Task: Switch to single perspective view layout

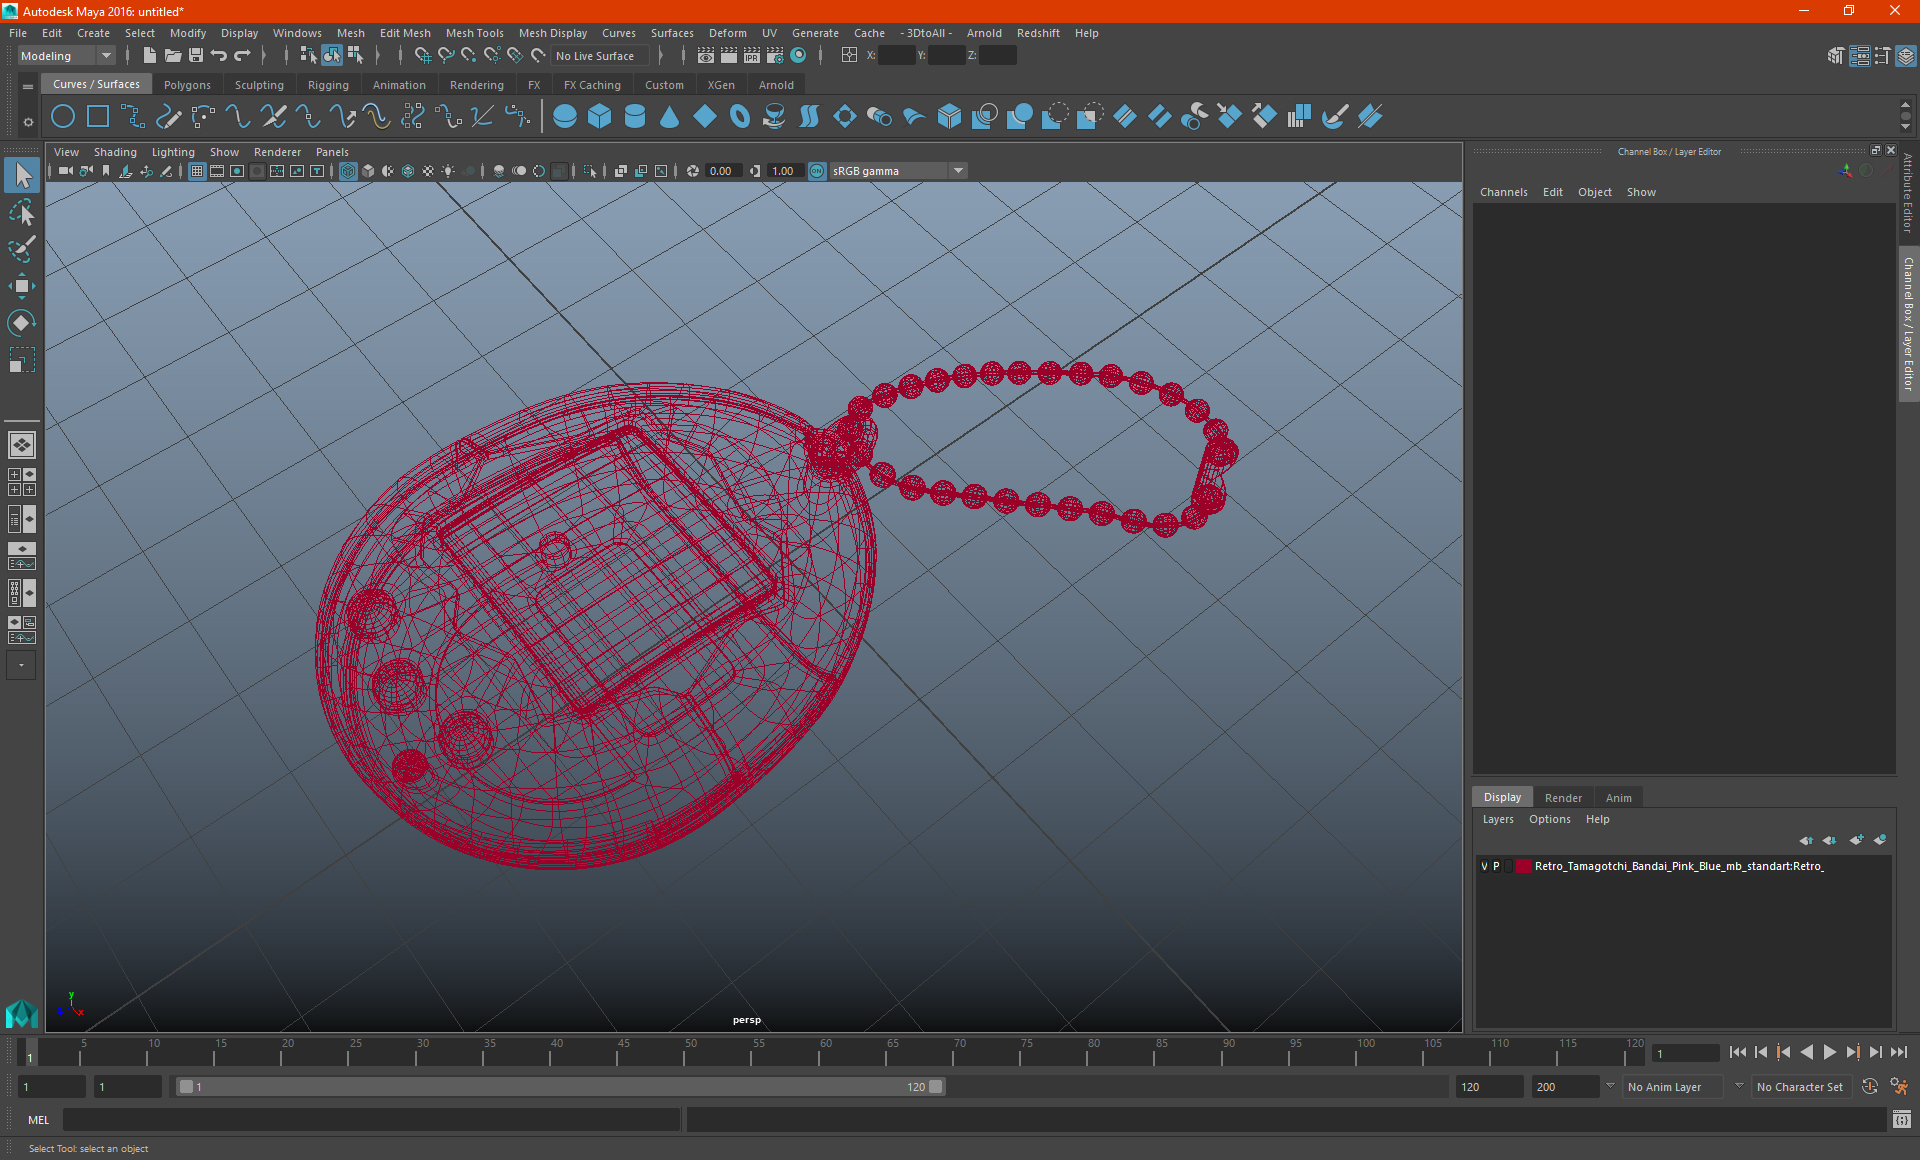Action: (21, 445)
